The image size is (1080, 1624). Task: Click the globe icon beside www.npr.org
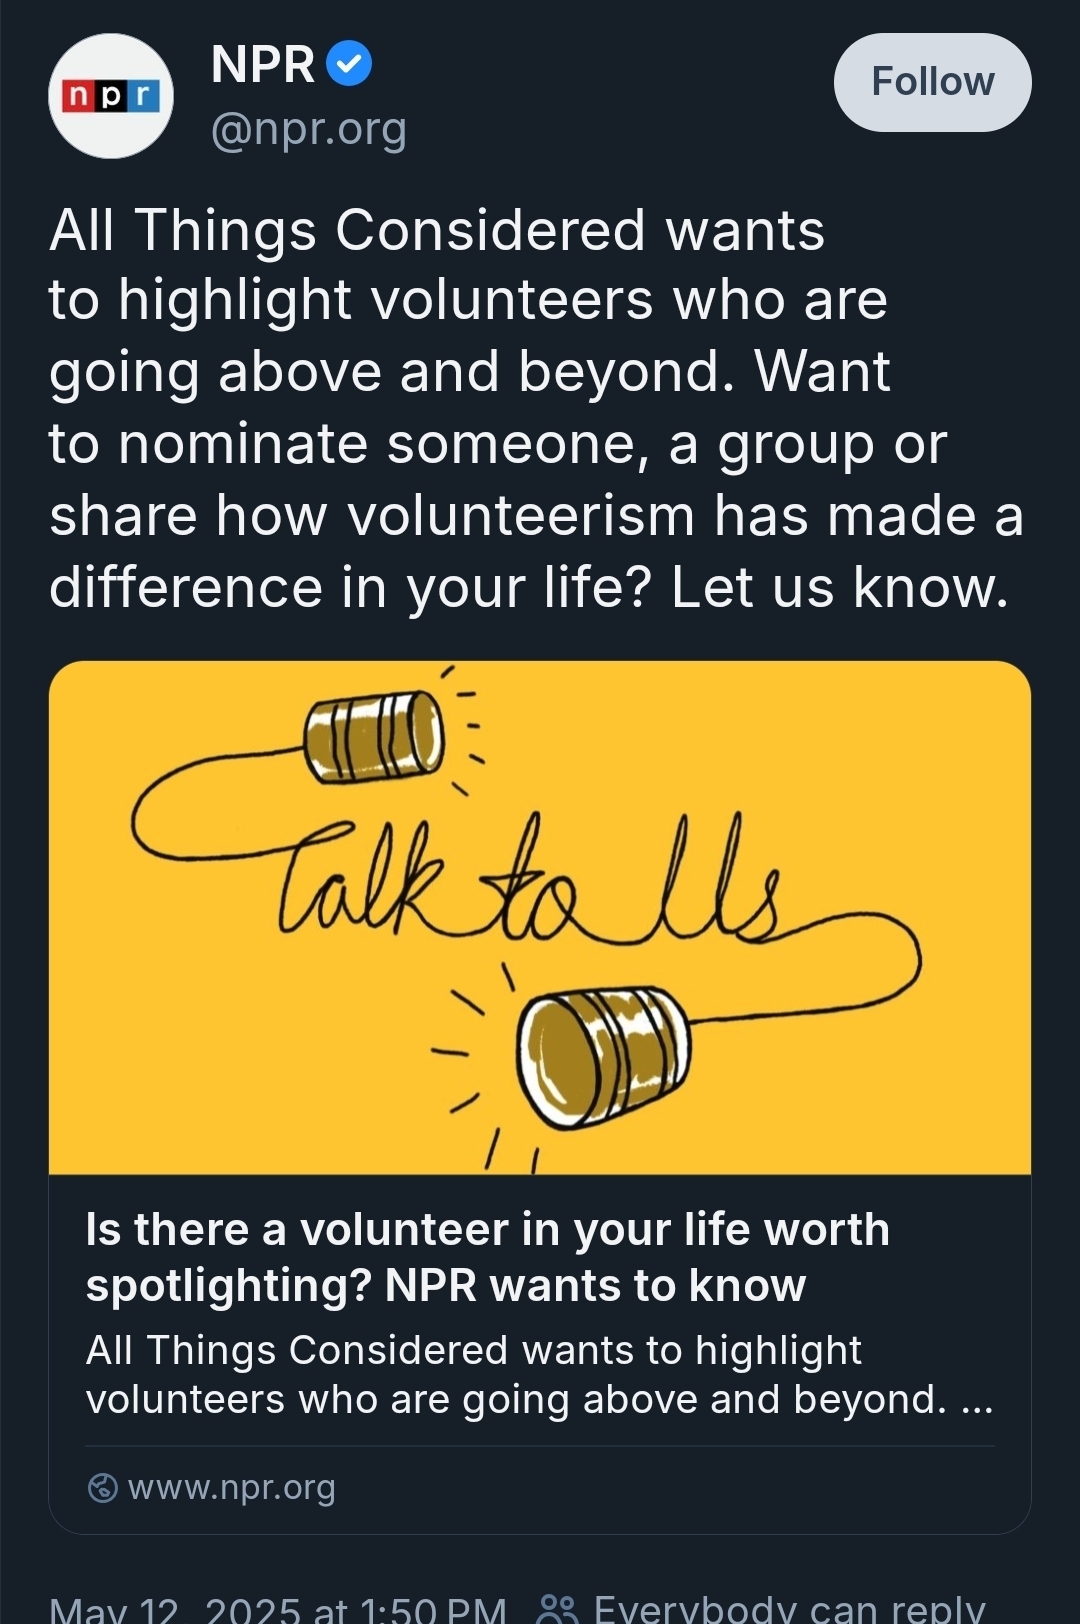tap(102, 1488)
